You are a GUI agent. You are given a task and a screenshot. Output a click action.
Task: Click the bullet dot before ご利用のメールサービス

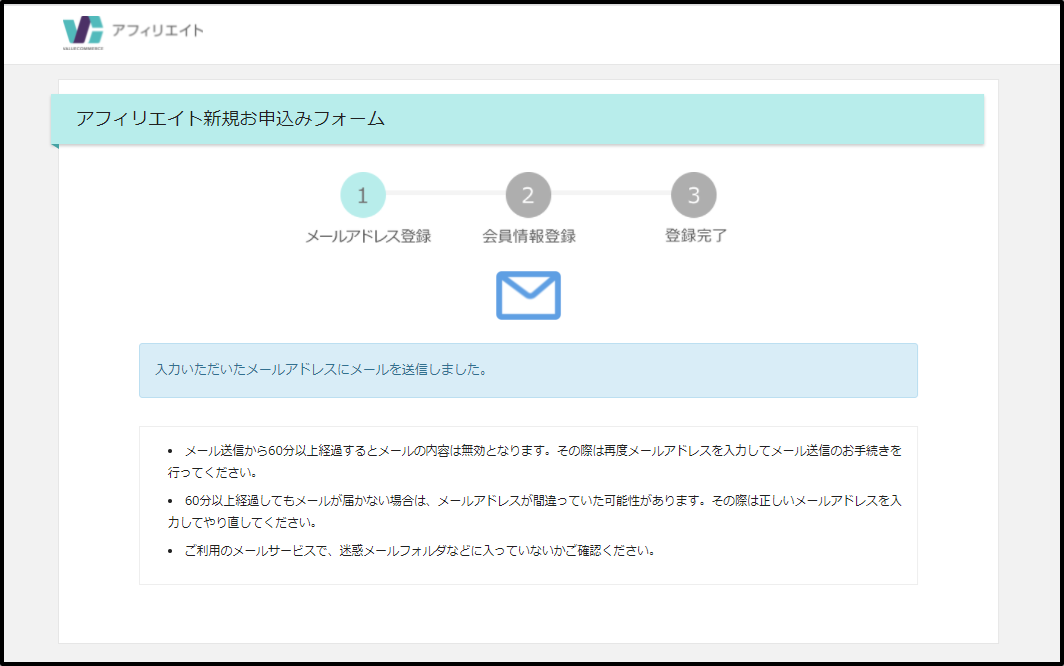(x=170, y=552)
